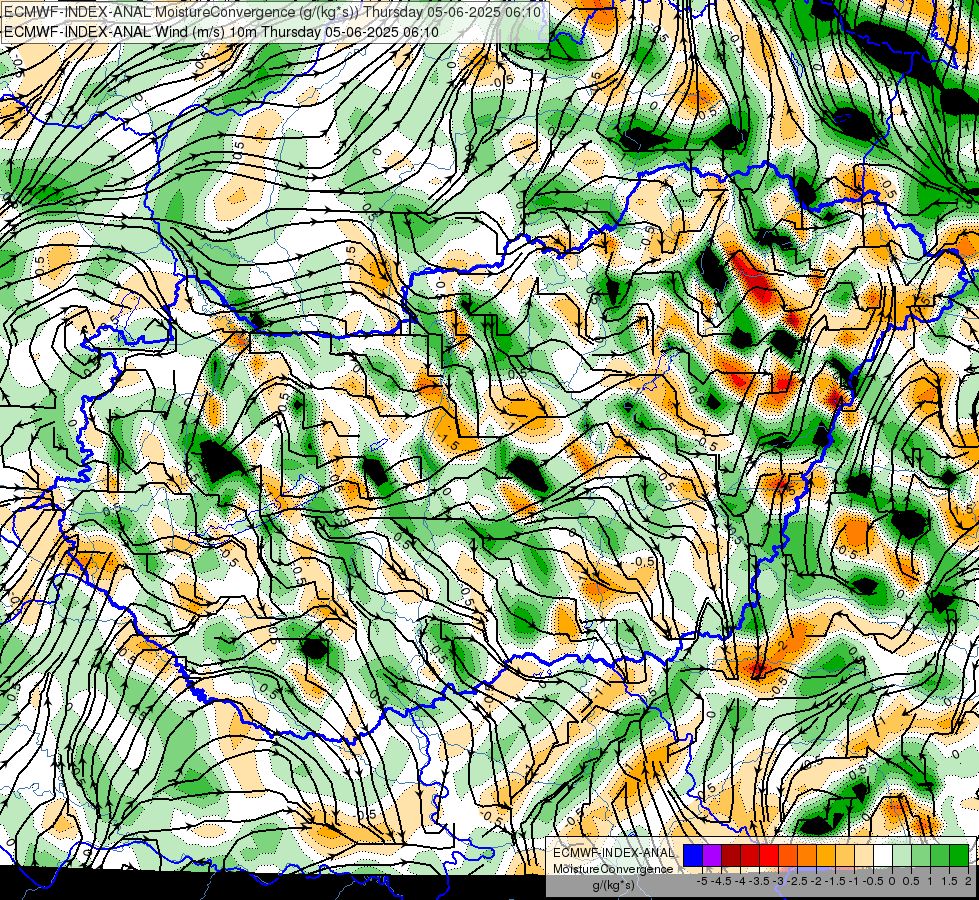Screen dimensions: 979x900
Task: Click the 1.5 tick label on legend scale
Action: 950,881
